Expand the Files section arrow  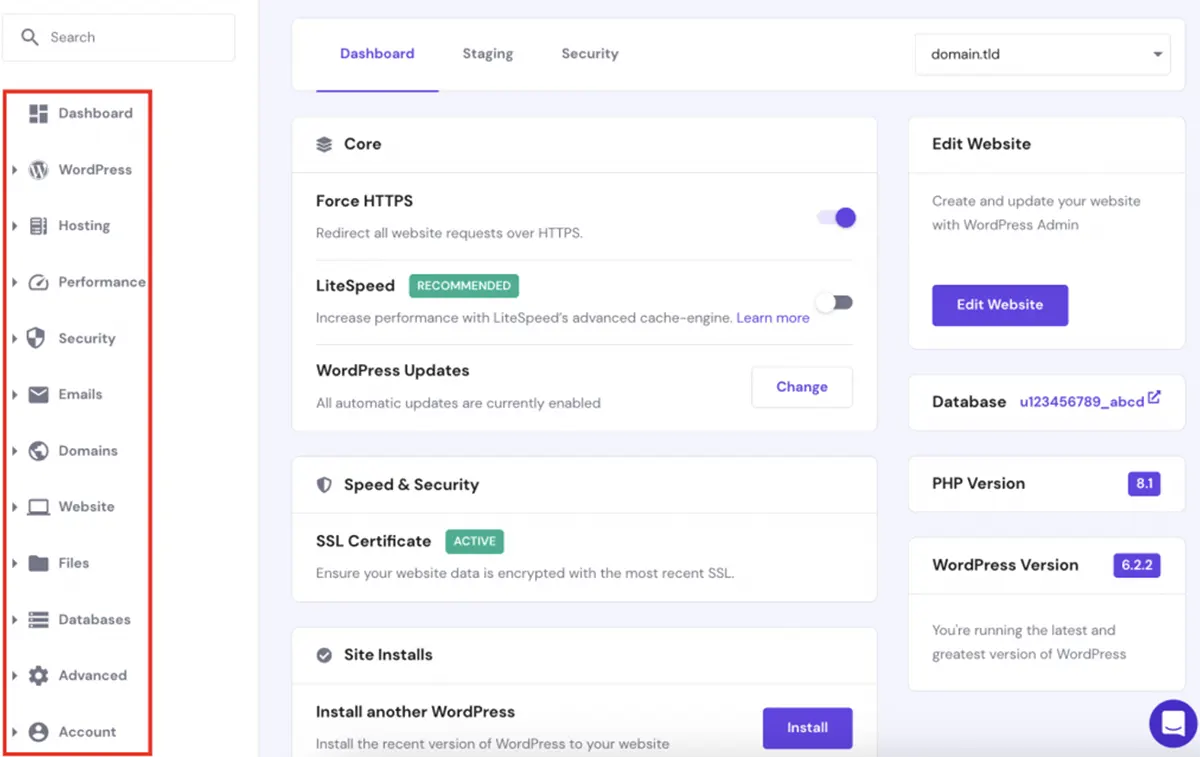coord(14,564)
